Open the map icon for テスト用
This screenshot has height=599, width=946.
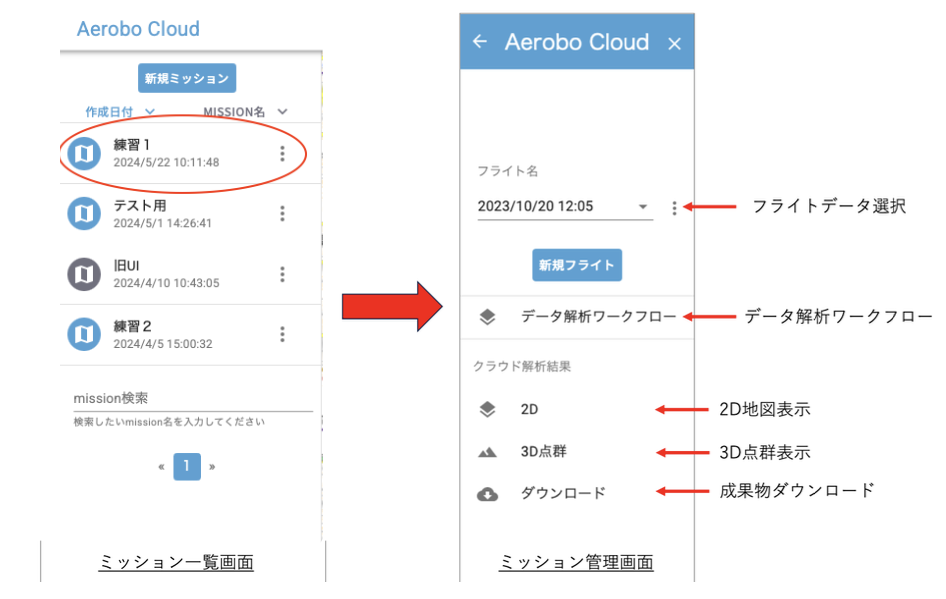[x=84, y=214]
